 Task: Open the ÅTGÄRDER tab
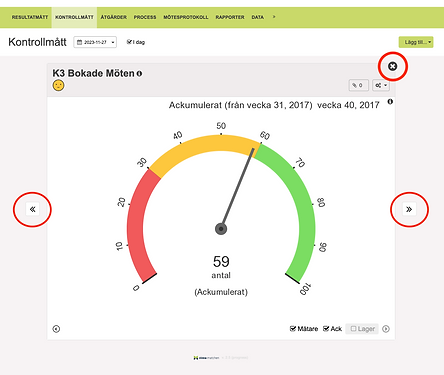[114, 17]
